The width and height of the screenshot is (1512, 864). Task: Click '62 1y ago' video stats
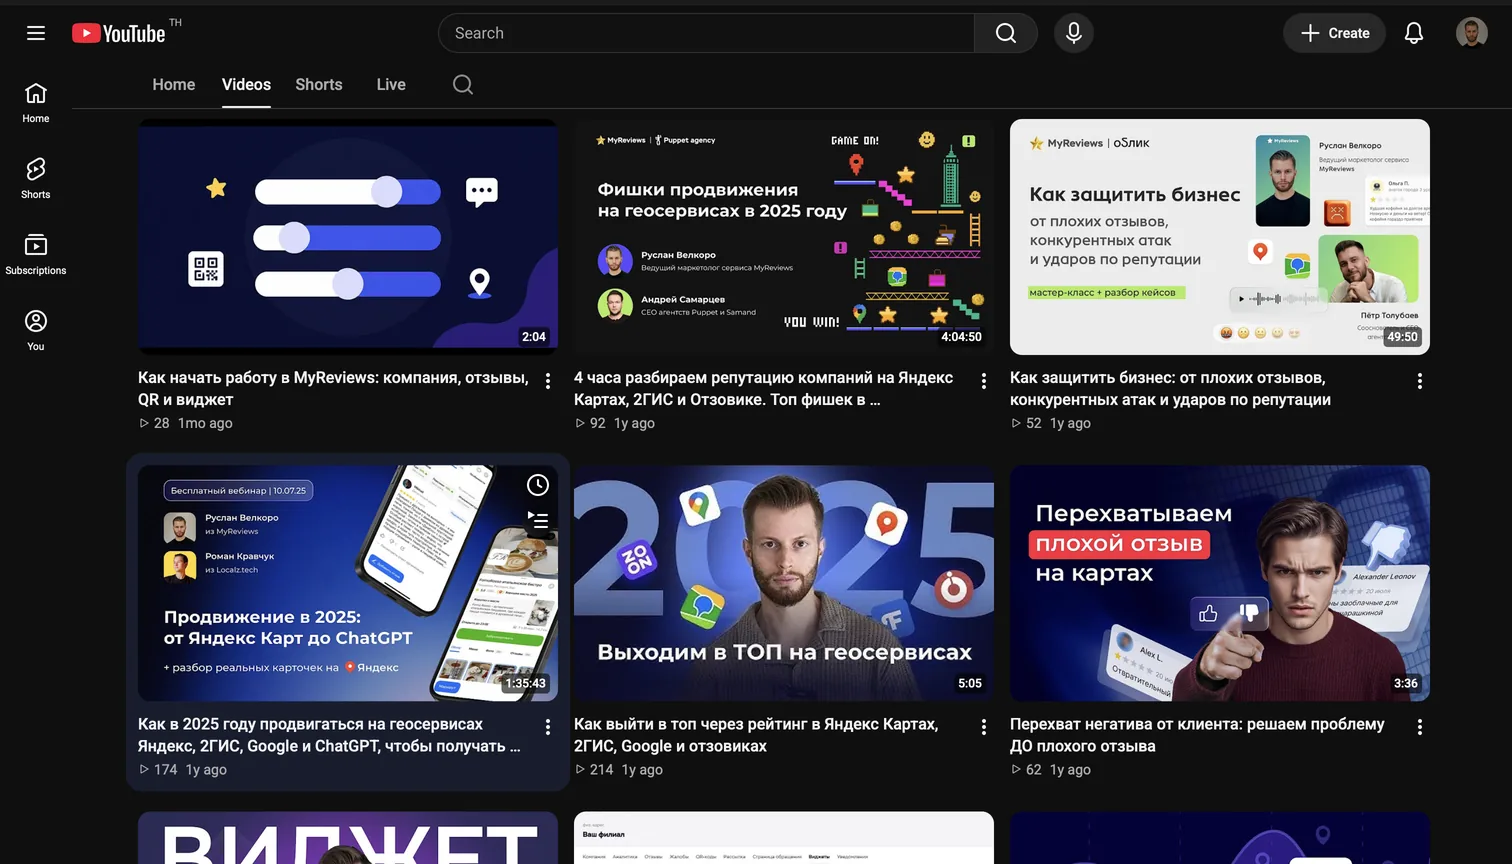1051,769
